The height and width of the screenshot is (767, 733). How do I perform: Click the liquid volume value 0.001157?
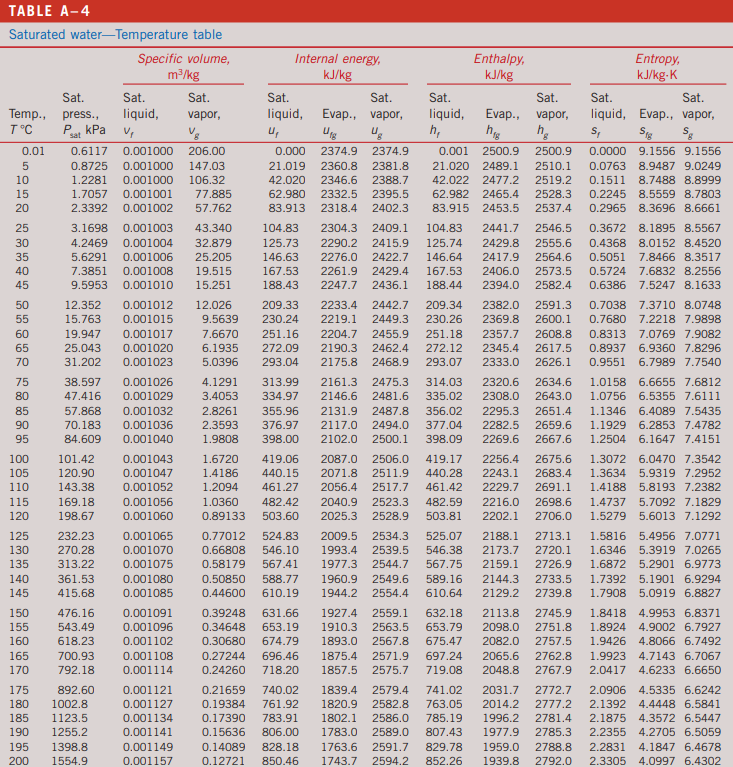pyautogui.click(x=148, y=761)
